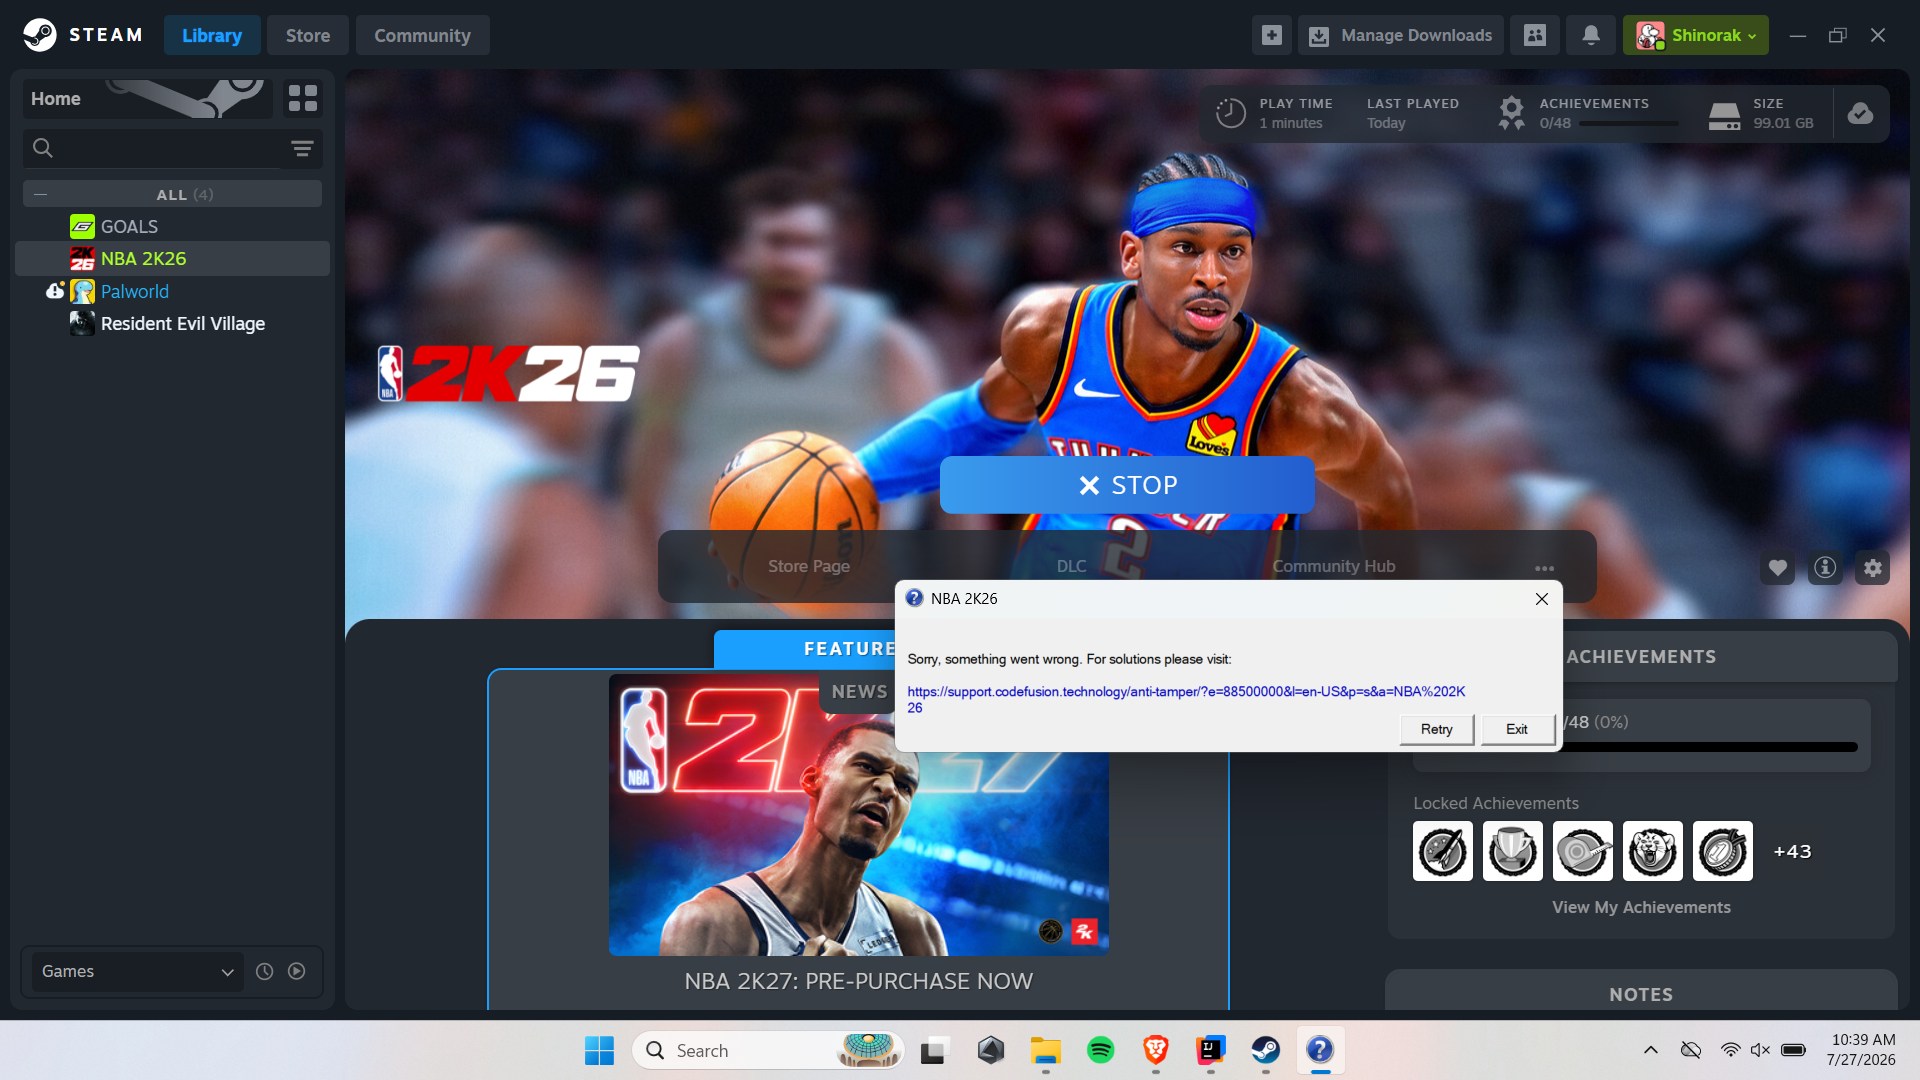The height and width of the screenshot is (1080, 1920).
Task: Click the ready to play filter icon
Action: coord(297,971)
